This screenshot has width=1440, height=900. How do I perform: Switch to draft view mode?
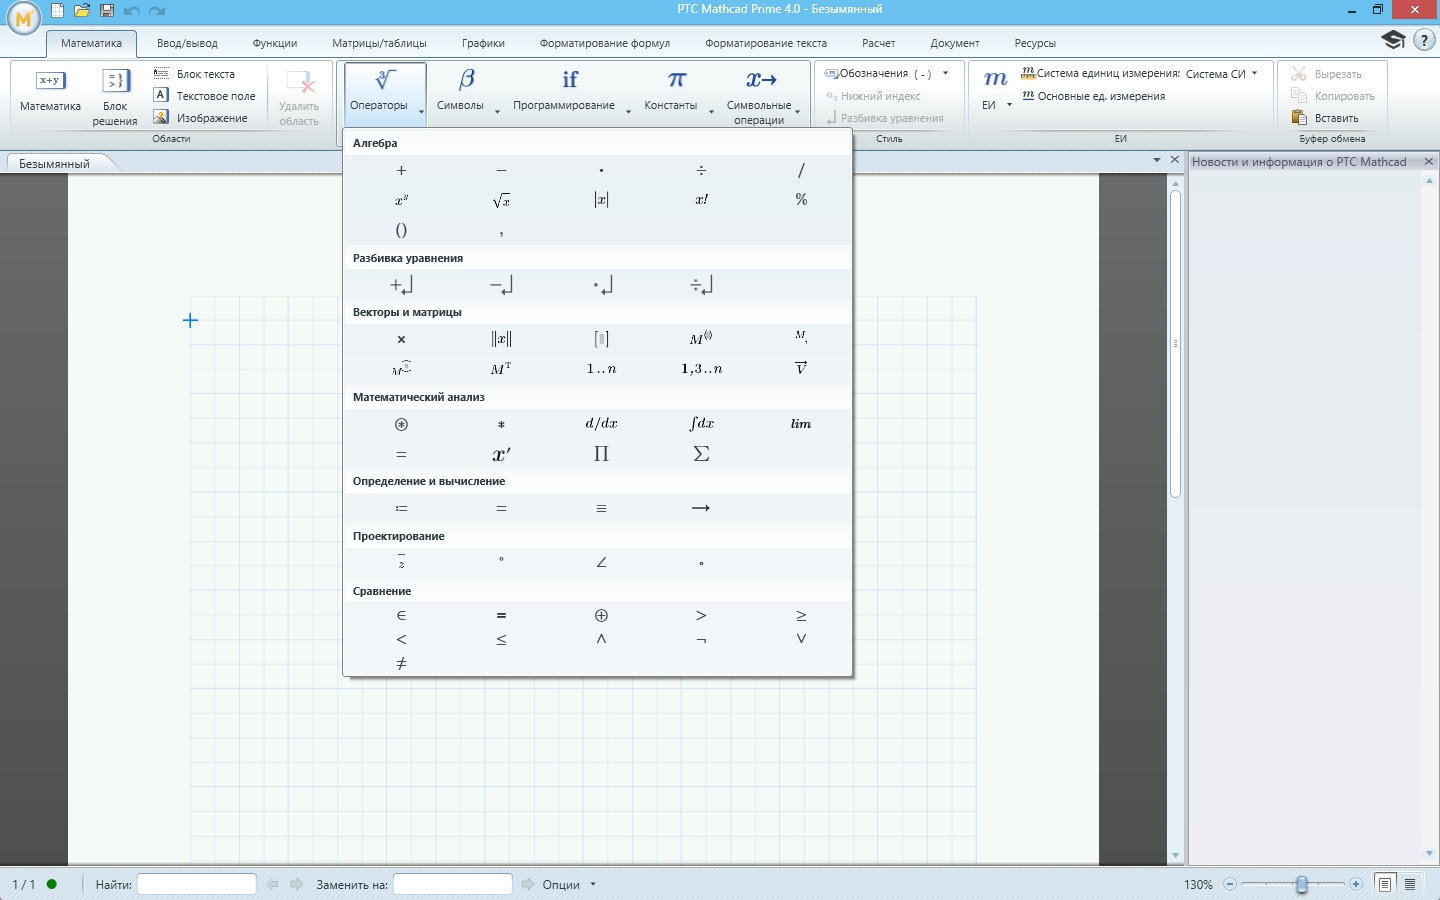(x=1410, y=884)
